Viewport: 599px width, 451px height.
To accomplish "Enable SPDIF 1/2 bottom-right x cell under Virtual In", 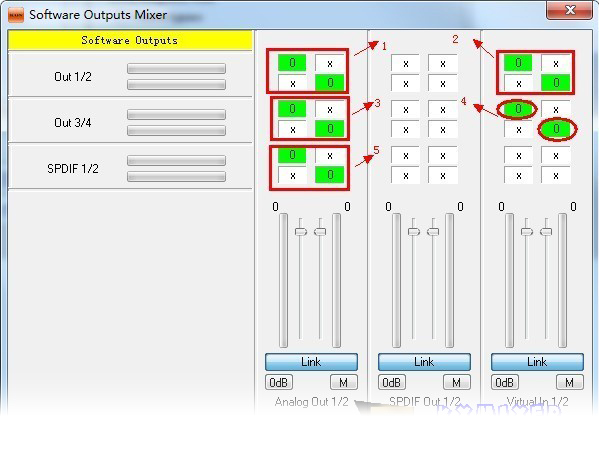I will pyautogui.click(x=556, y=176).
